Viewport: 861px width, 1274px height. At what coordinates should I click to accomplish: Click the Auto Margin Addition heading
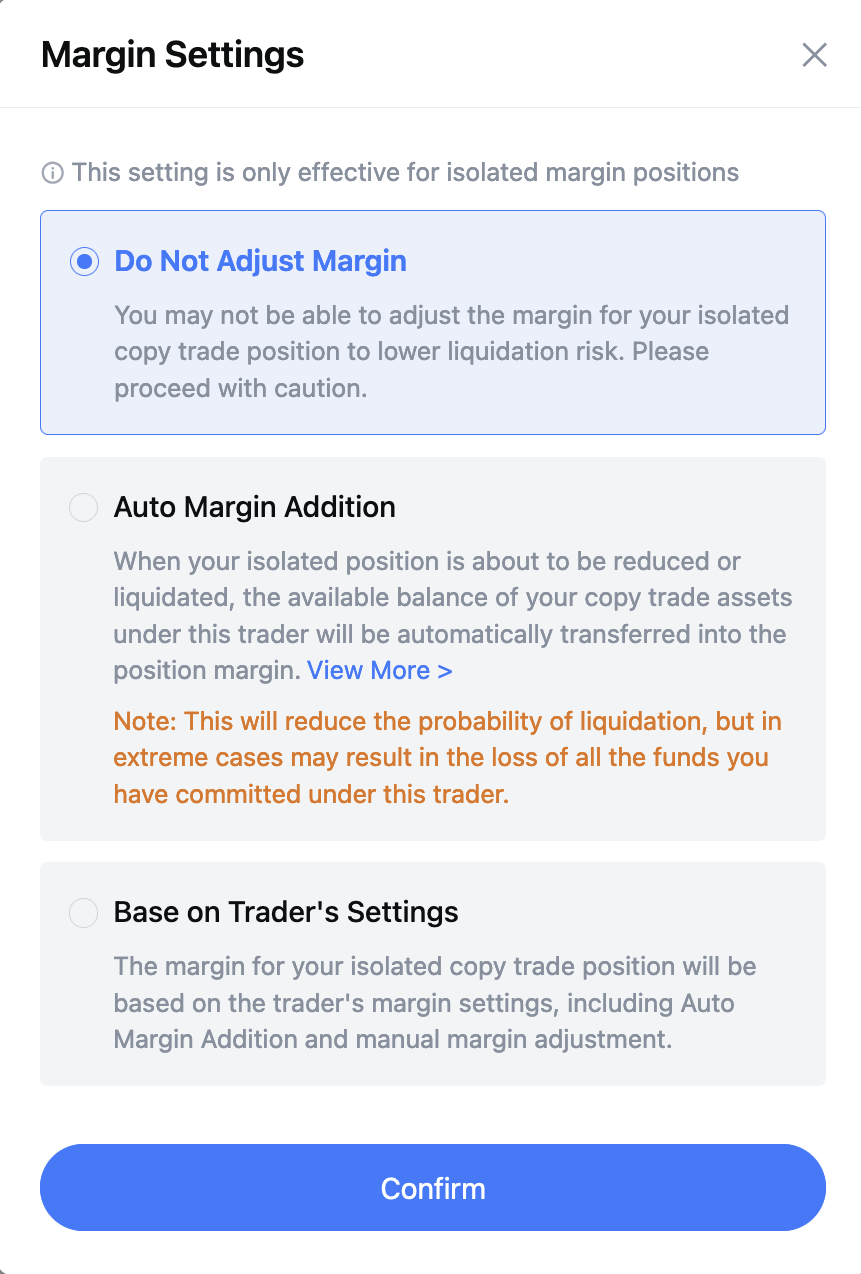click(255, 507)
